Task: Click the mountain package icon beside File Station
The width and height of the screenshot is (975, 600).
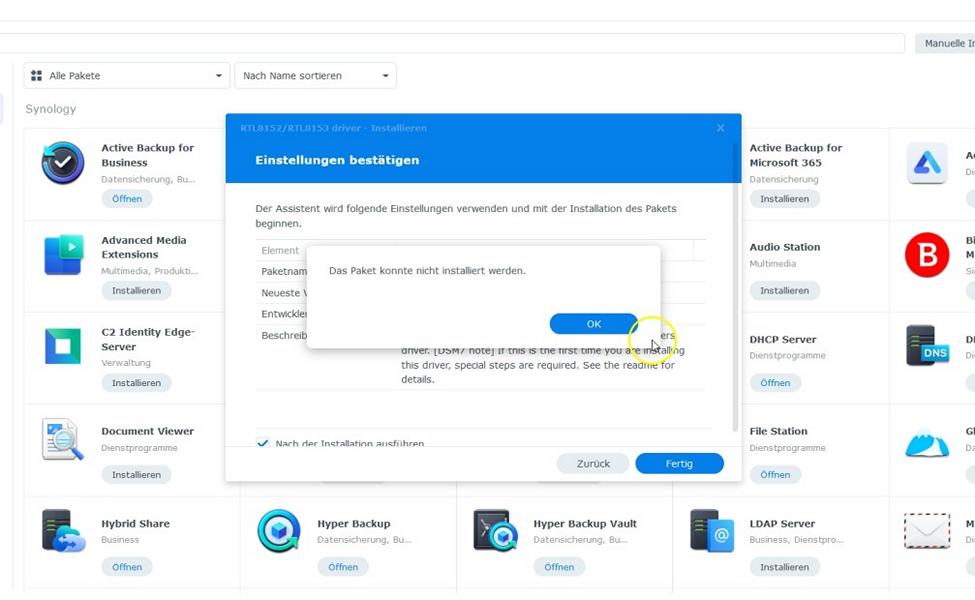Action: [x=927, y=441]
